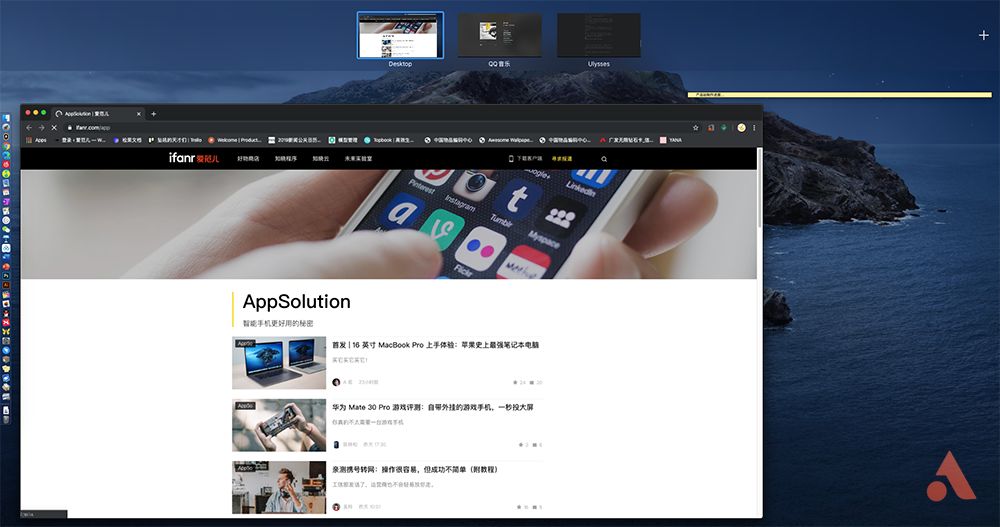Open the Trello bookmark
This screenshot has width=1000, height=527.
[x=175, y=140]
